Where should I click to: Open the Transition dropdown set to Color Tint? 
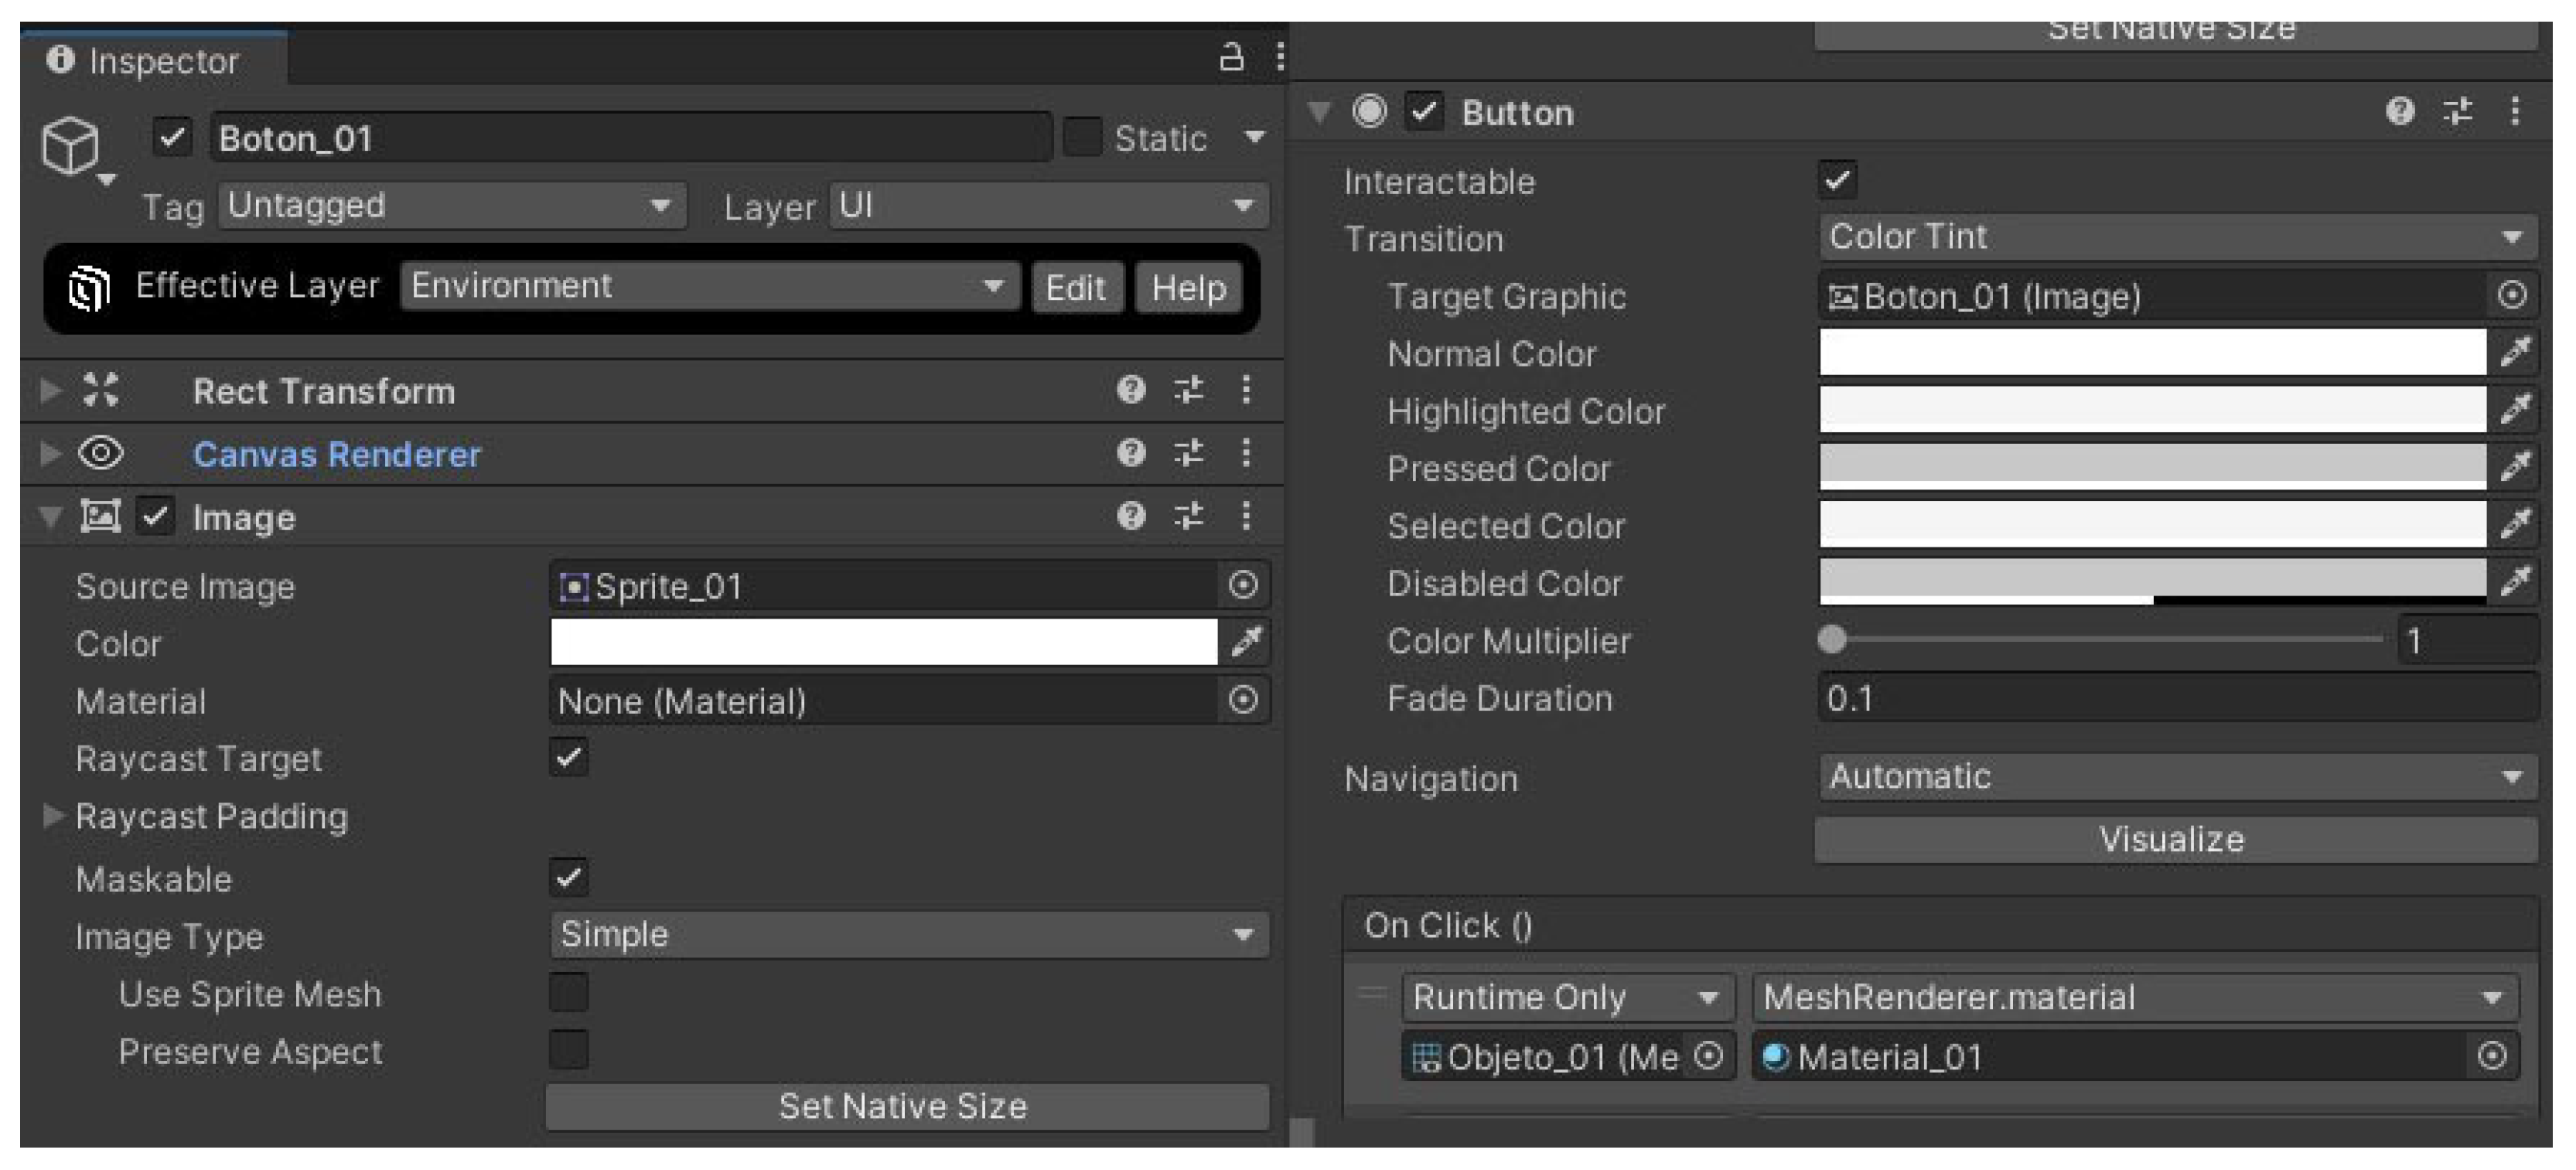[x=2176, y=237]
